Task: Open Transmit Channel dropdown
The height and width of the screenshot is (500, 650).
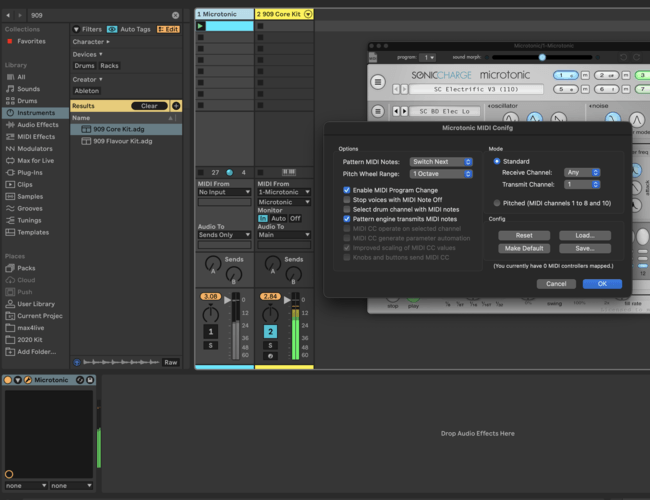Action: point(582,184)
